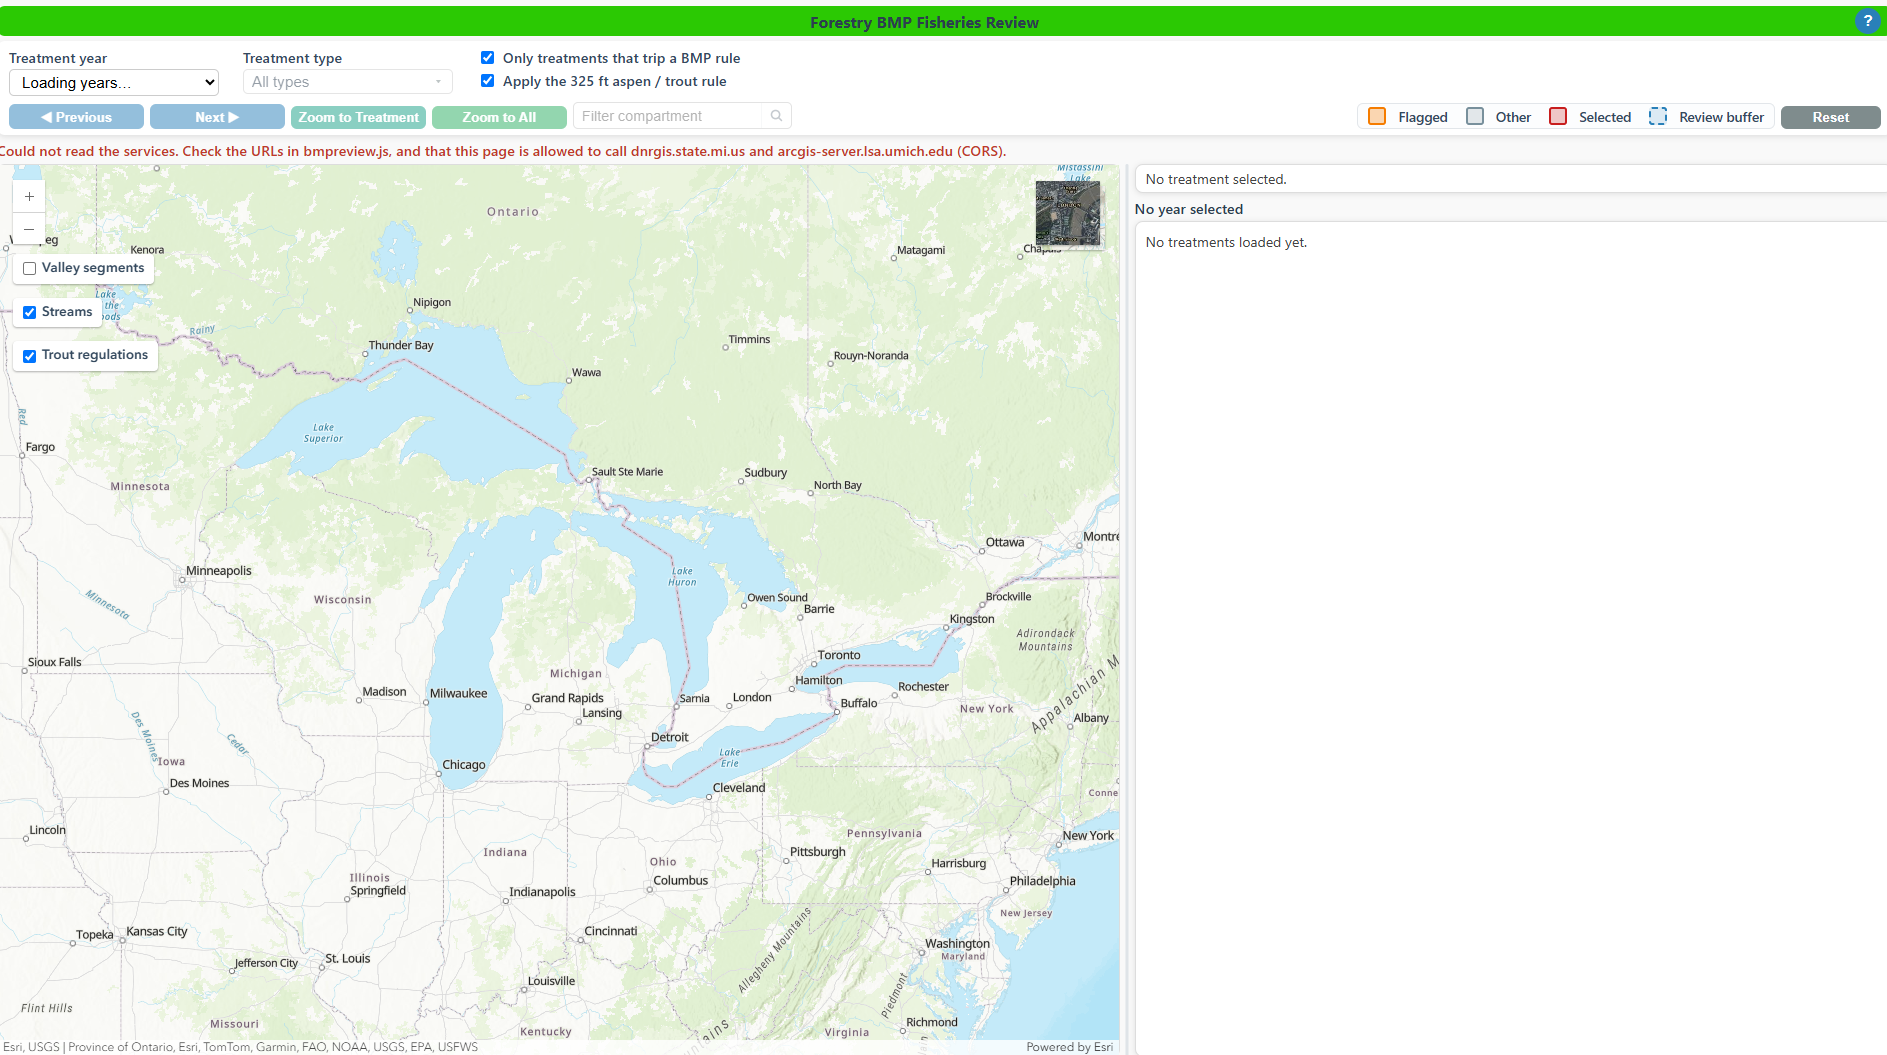Click Zoom to All button
1887x1055 pixels.
tap(499, 117)
